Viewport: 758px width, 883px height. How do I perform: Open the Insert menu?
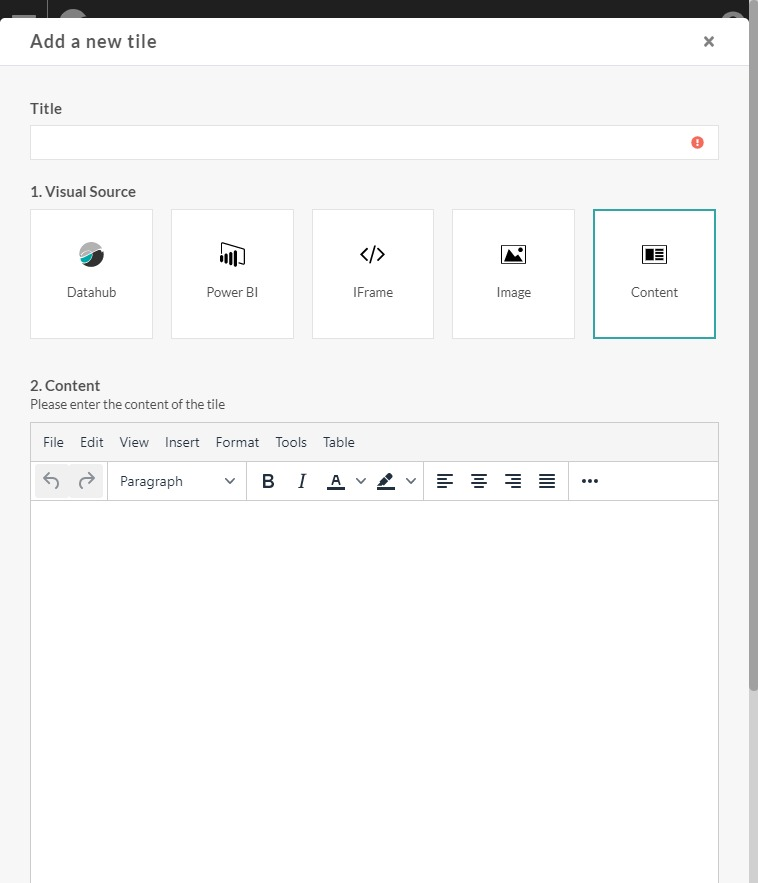[182, 442]
